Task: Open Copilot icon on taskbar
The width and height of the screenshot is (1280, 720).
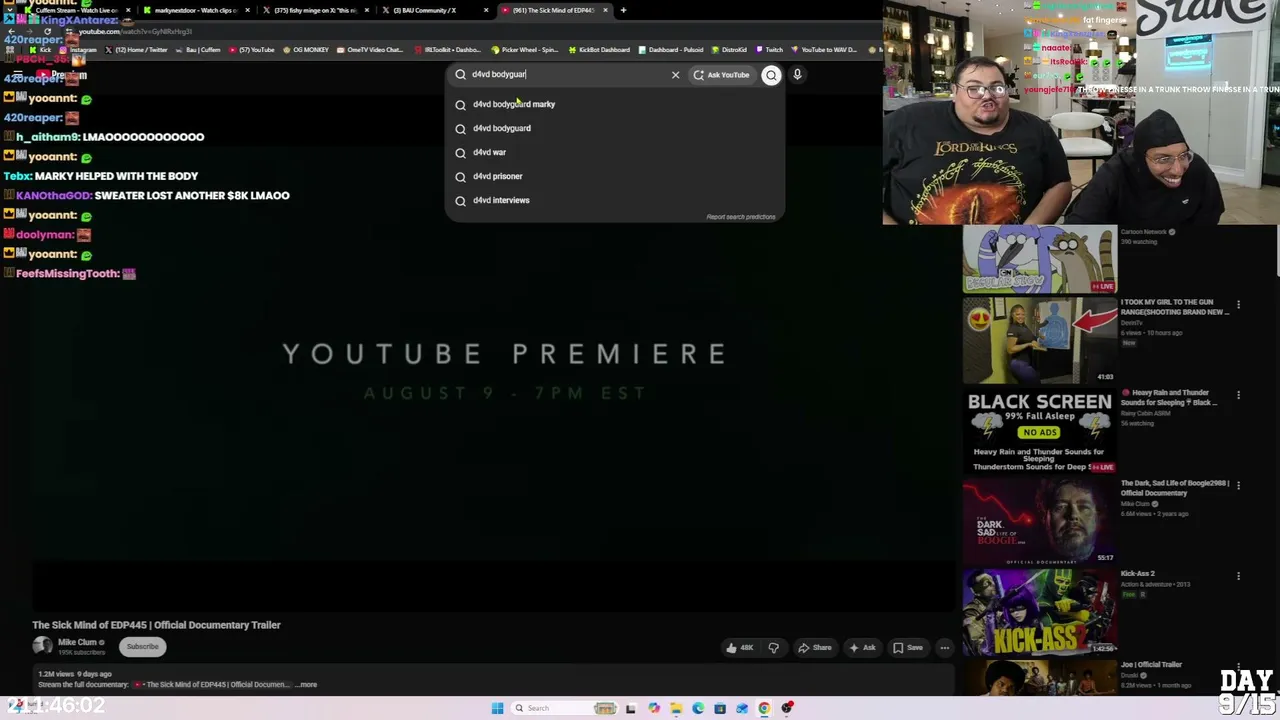Action: pyautogui.click(x=654, y=708)
